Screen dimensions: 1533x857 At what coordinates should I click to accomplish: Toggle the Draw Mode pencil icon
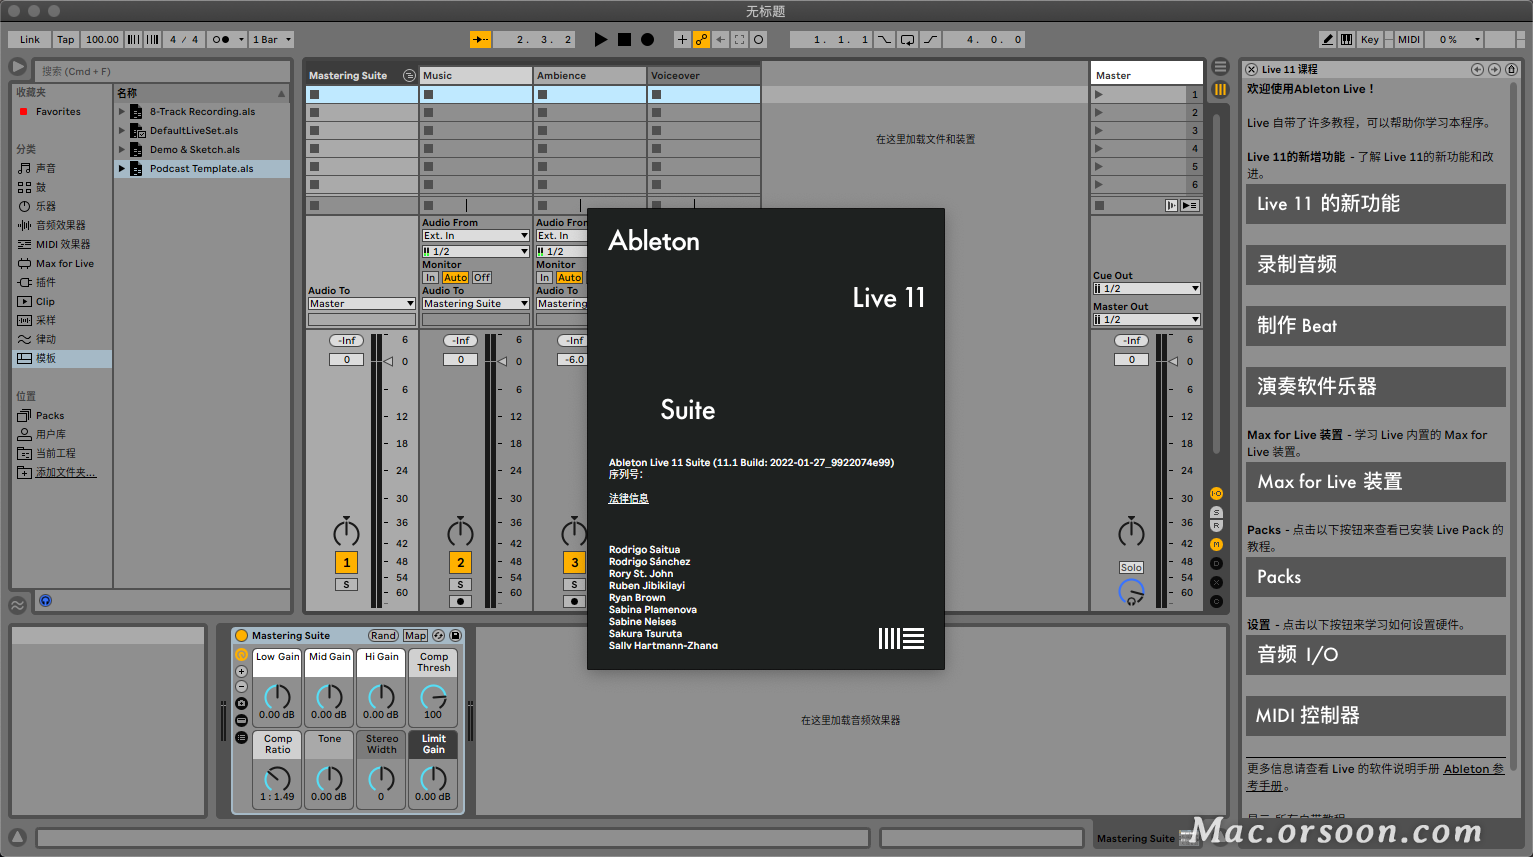1327,39
